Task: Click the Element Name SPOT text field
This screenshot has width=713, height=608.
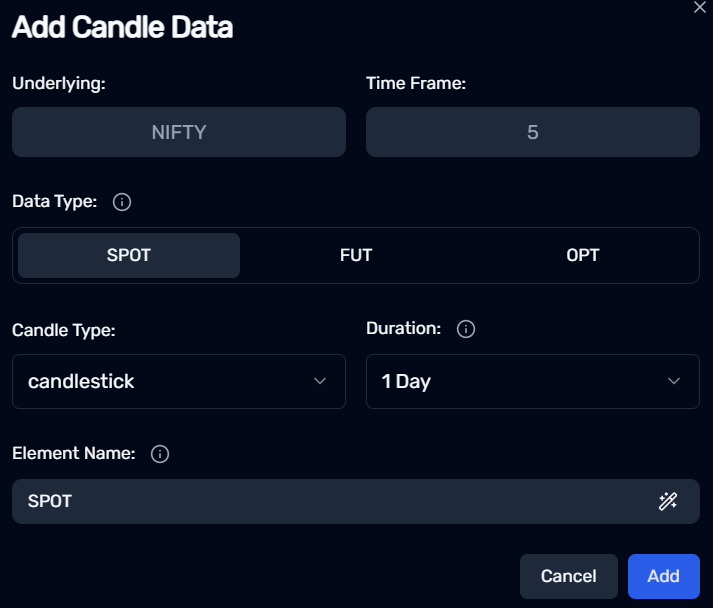Action: click(356, 501)
